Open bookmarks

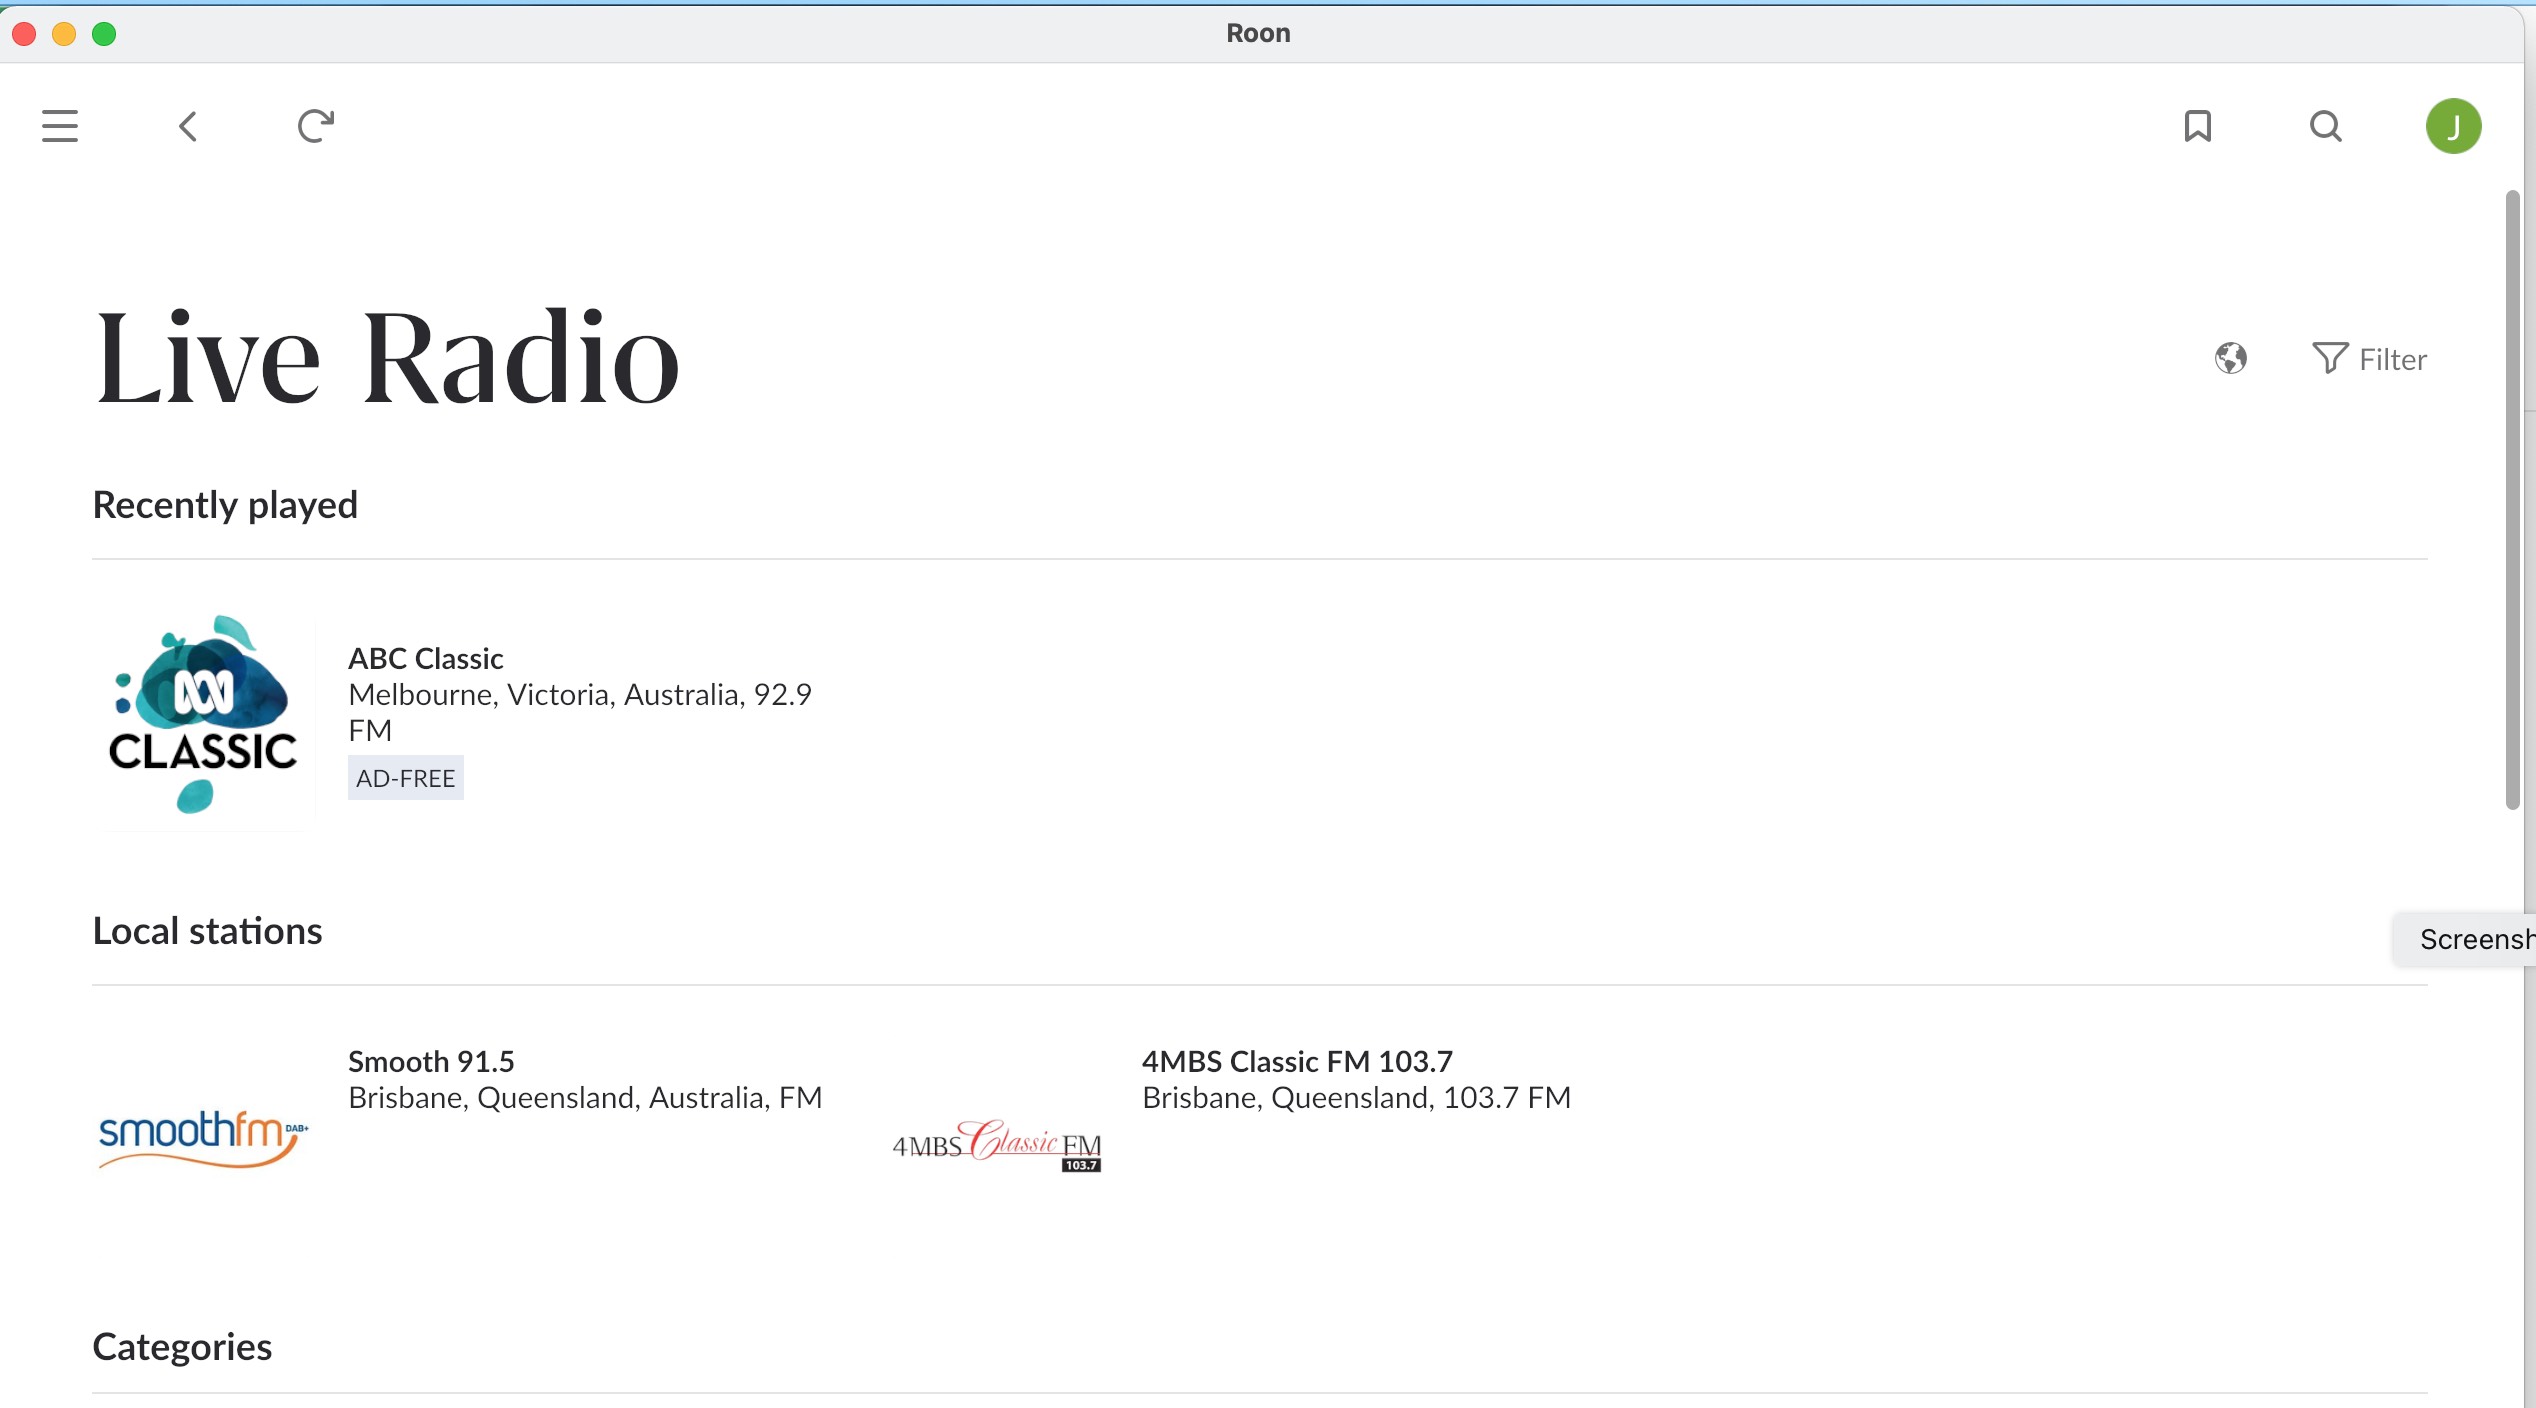tap(2196, 126)
